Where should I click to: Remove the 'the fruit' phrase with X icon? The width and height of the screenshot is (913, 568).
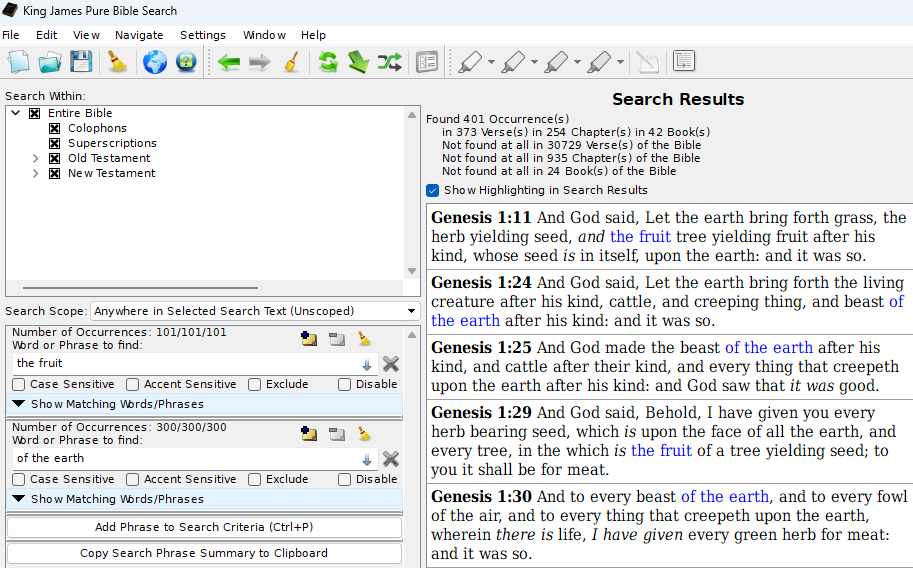[x=391, y=364]
